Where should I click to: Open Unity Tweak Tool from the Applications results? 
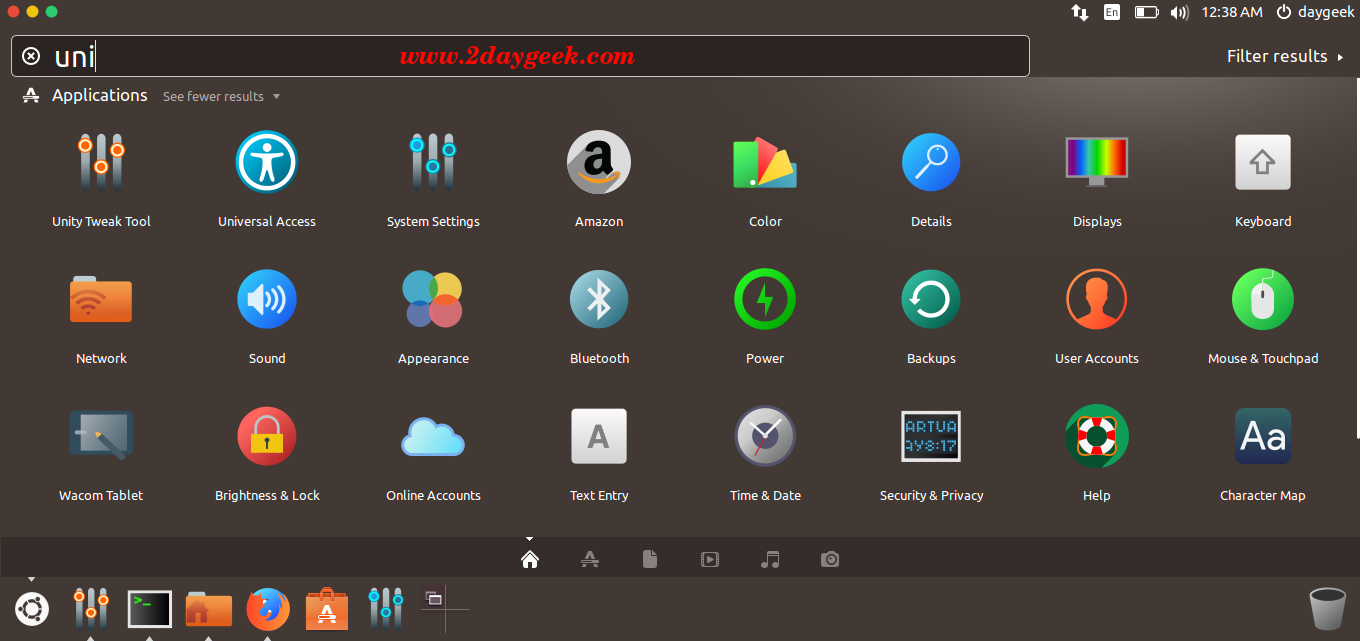click(x=101, y=162)
